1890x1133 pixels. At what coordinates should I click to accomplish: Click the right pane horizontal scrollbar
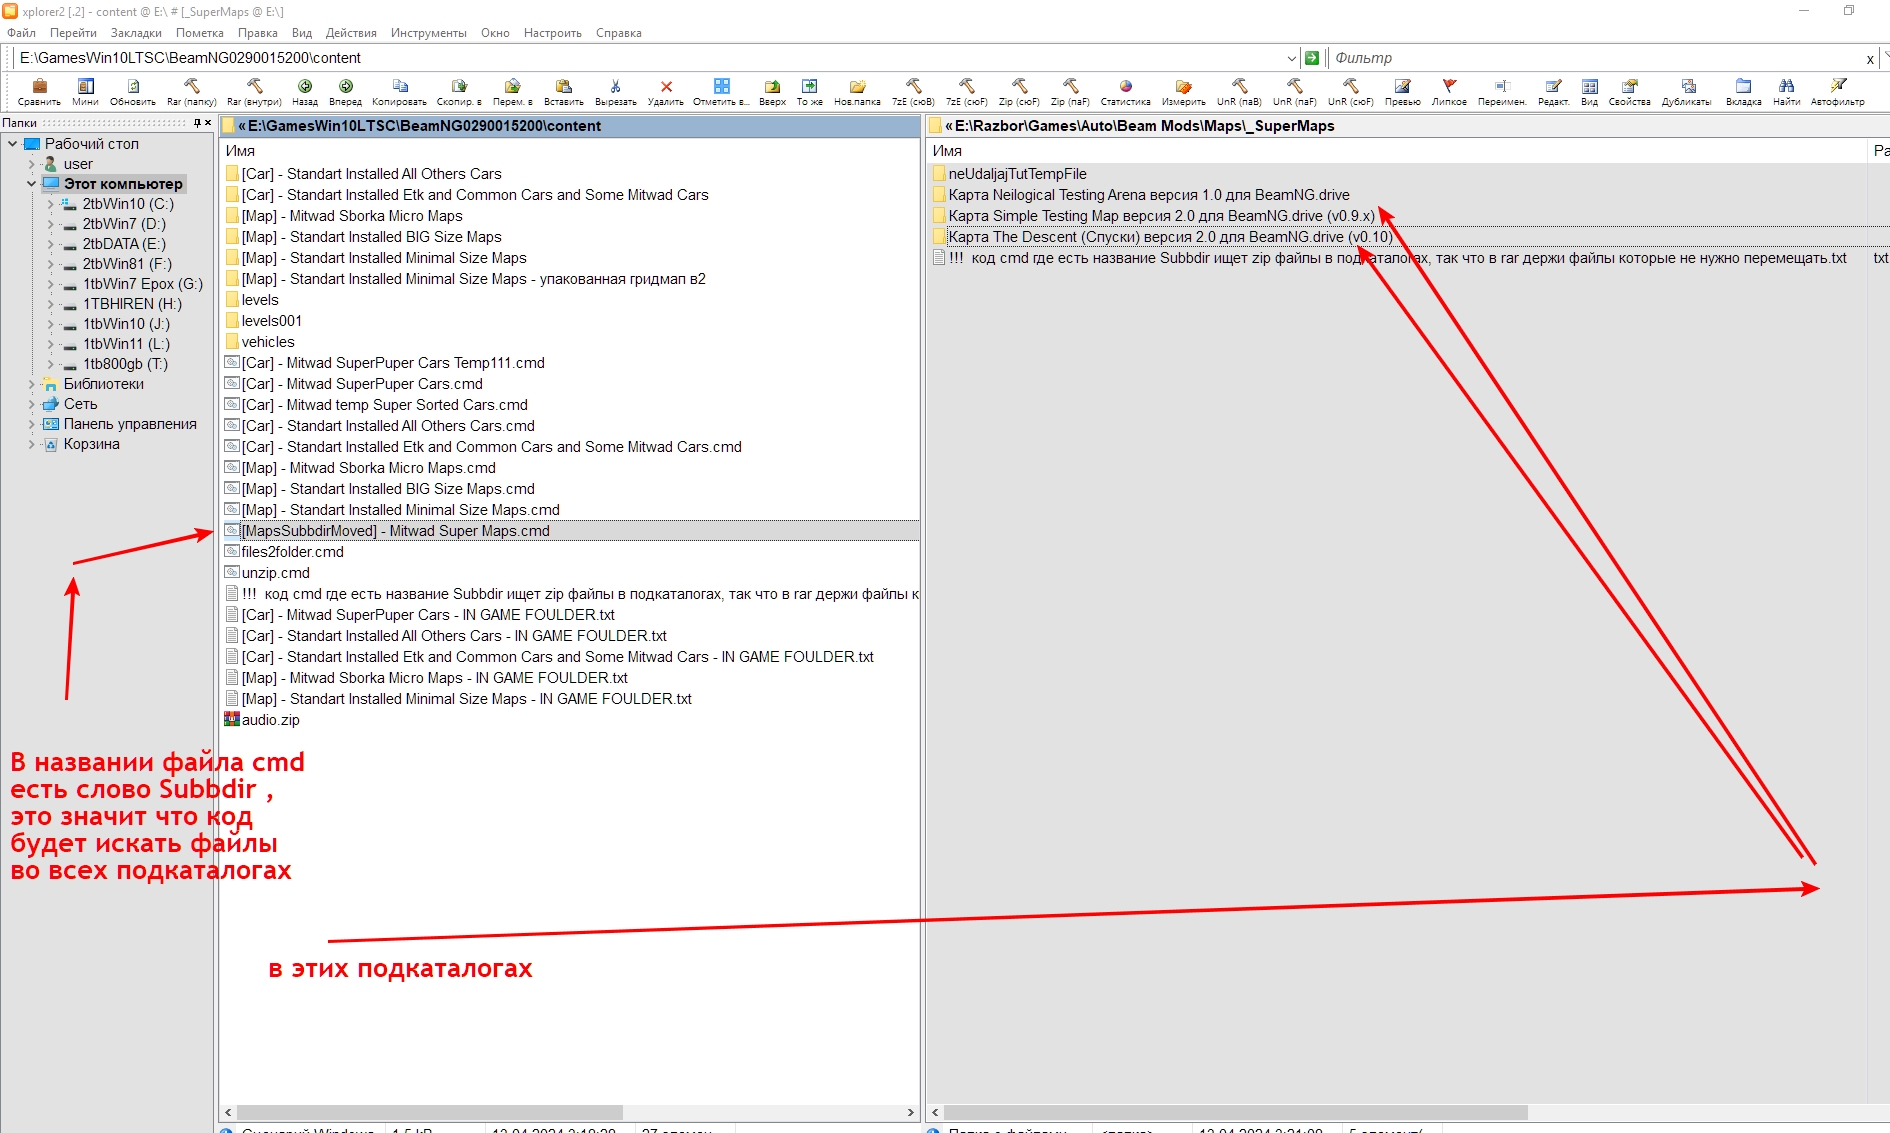pos(1235,1112)
